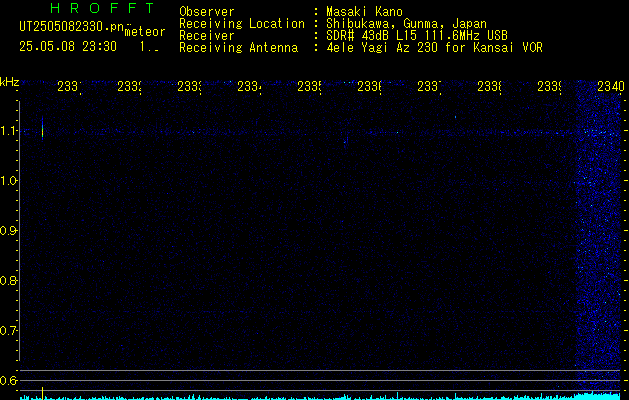Screen dimensions: 629x400
Task: Click the Receiving Antenna field label
Action: [239, 48]
